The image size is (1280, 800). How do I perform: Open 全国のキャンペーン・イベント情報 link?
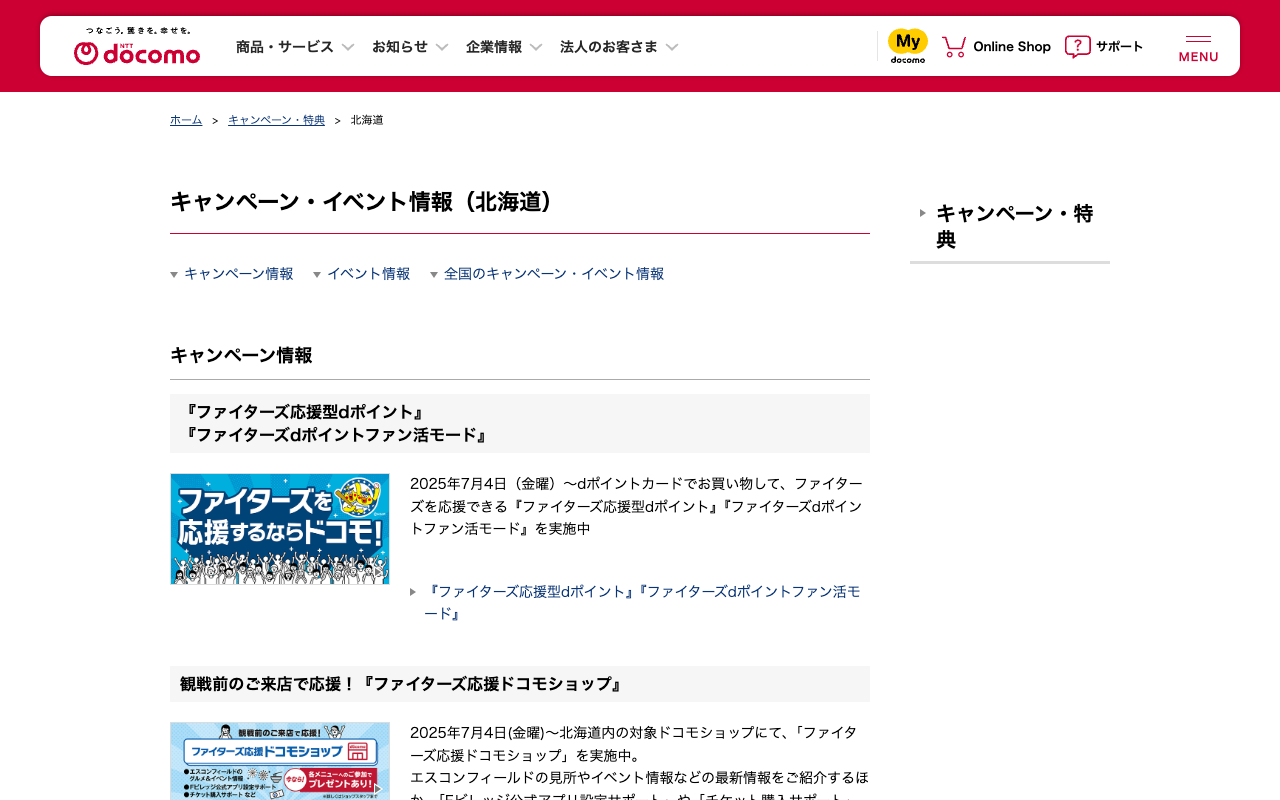(554, 274)
